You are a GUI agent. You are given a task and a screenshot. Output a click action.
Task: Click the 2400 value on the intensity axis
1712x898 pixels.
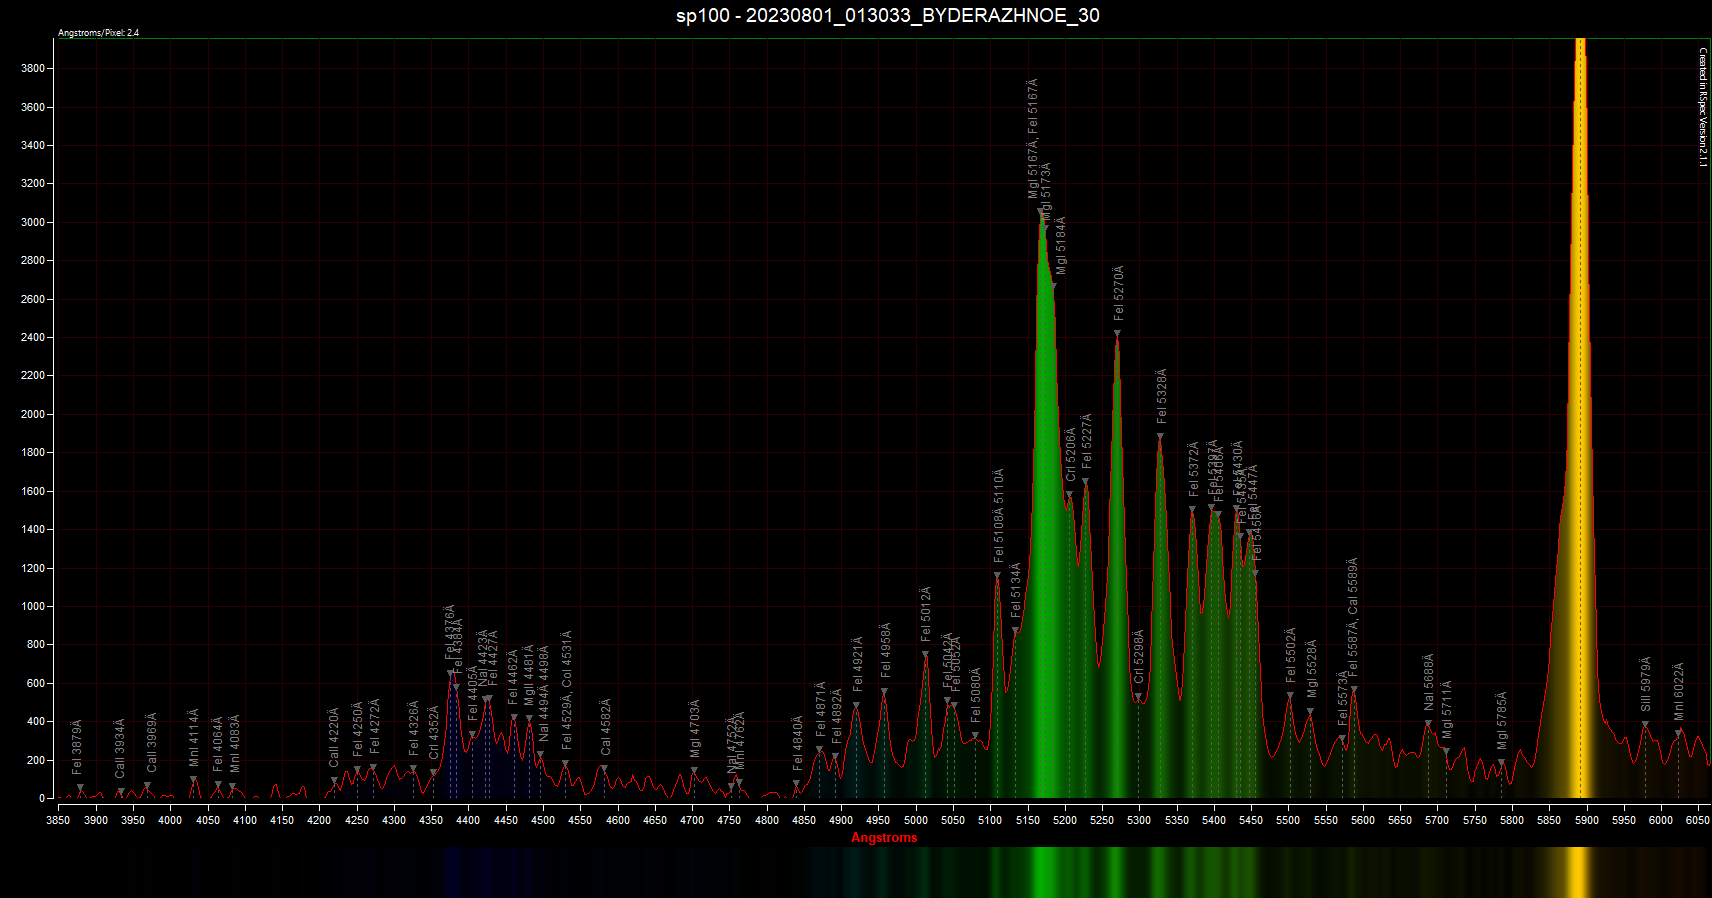point(32,338)
